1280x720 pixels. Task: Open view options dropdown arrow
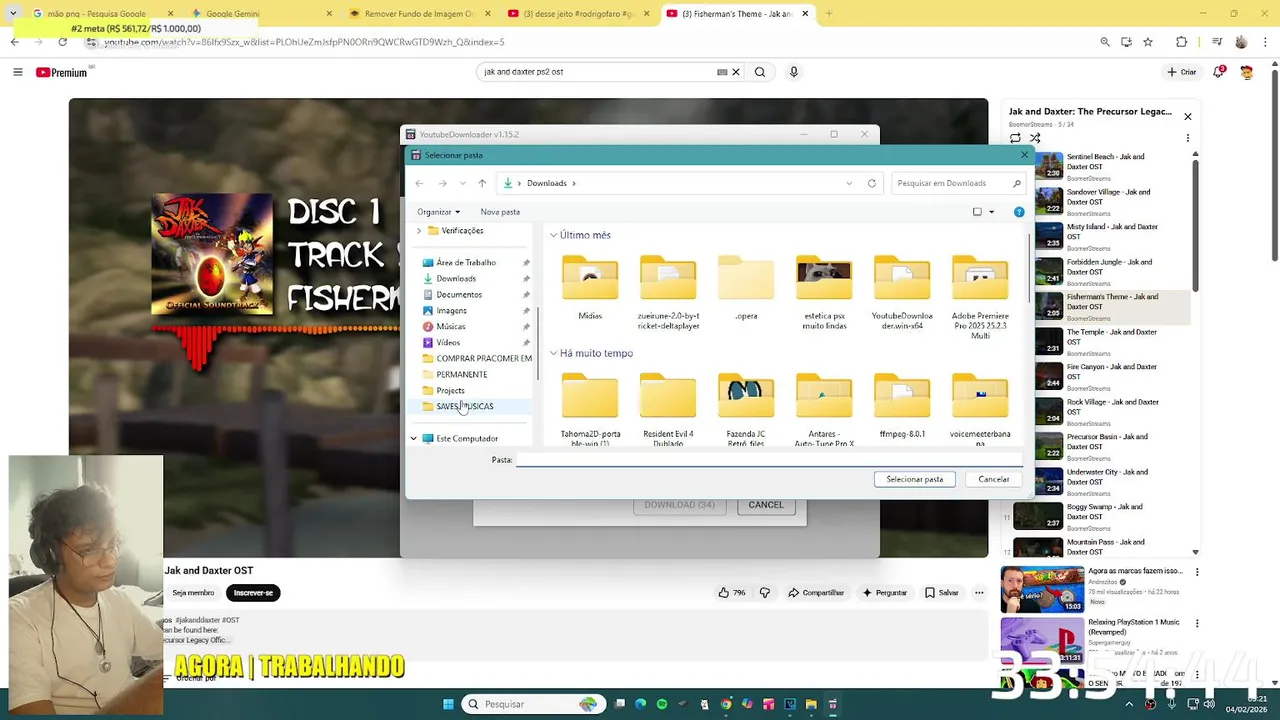coord(992,212)
